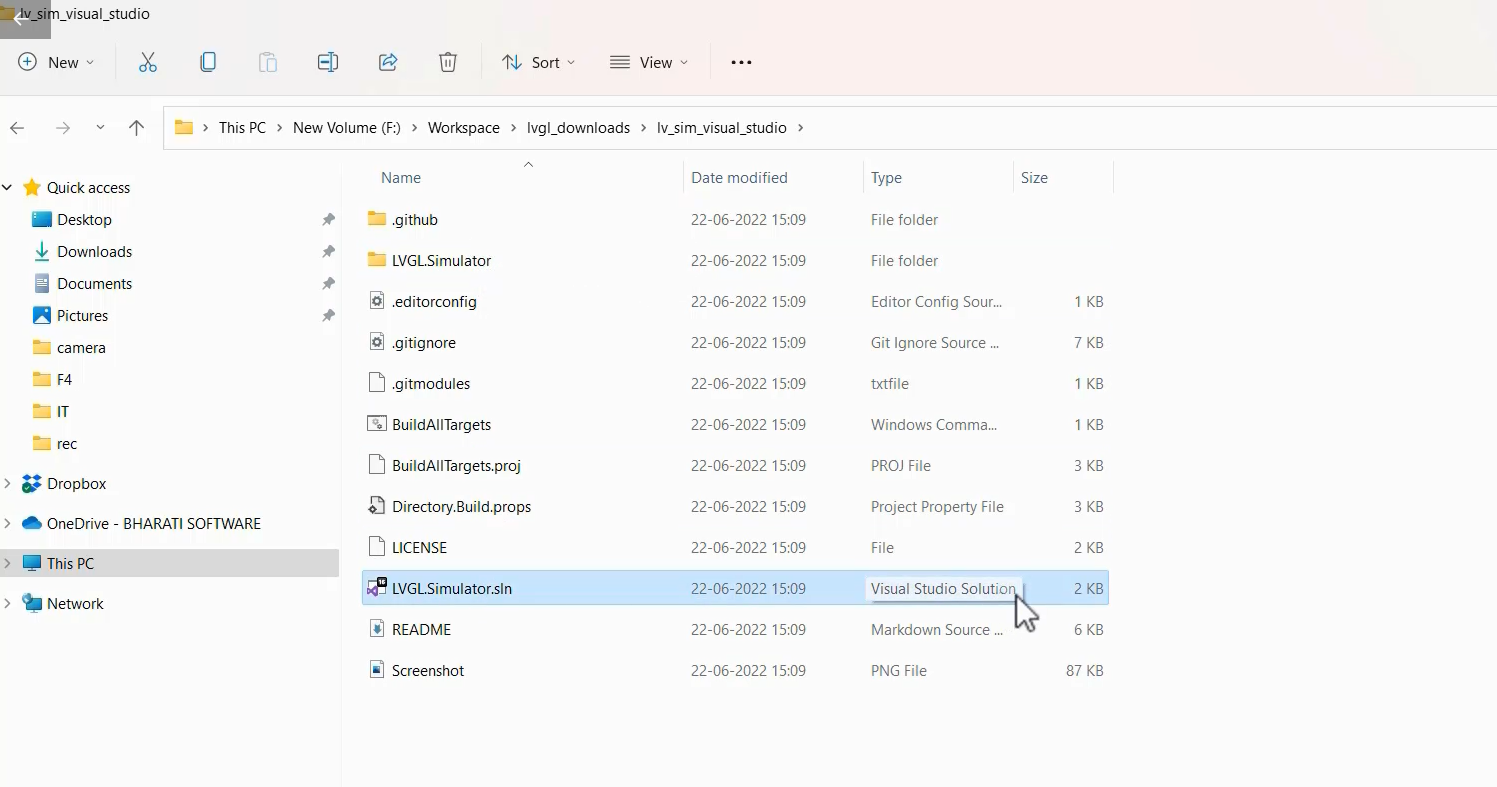Expand the Network tree node
Viewport: 1497px width, 787px height.
[x=8, y=603]
